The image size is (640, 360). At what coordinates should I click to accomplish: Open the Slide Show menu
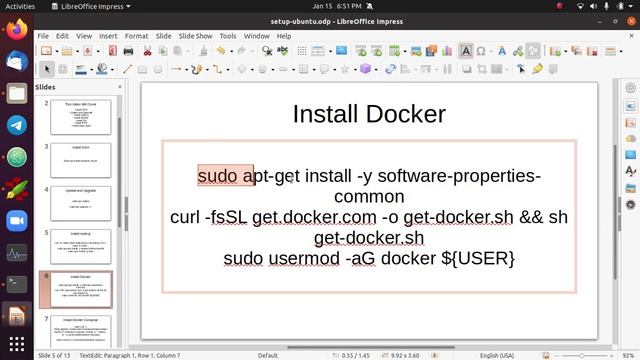click(196, 36)
